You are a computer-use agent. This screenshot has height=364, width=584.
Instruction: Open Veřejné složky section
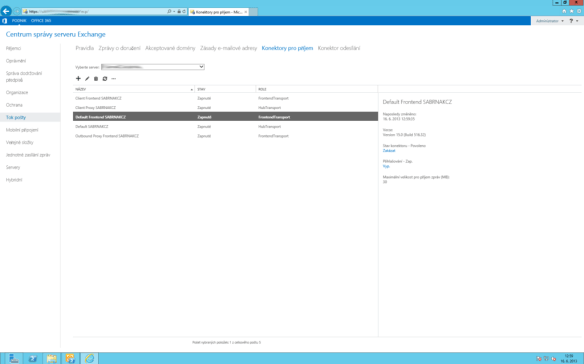click(19, 142)
